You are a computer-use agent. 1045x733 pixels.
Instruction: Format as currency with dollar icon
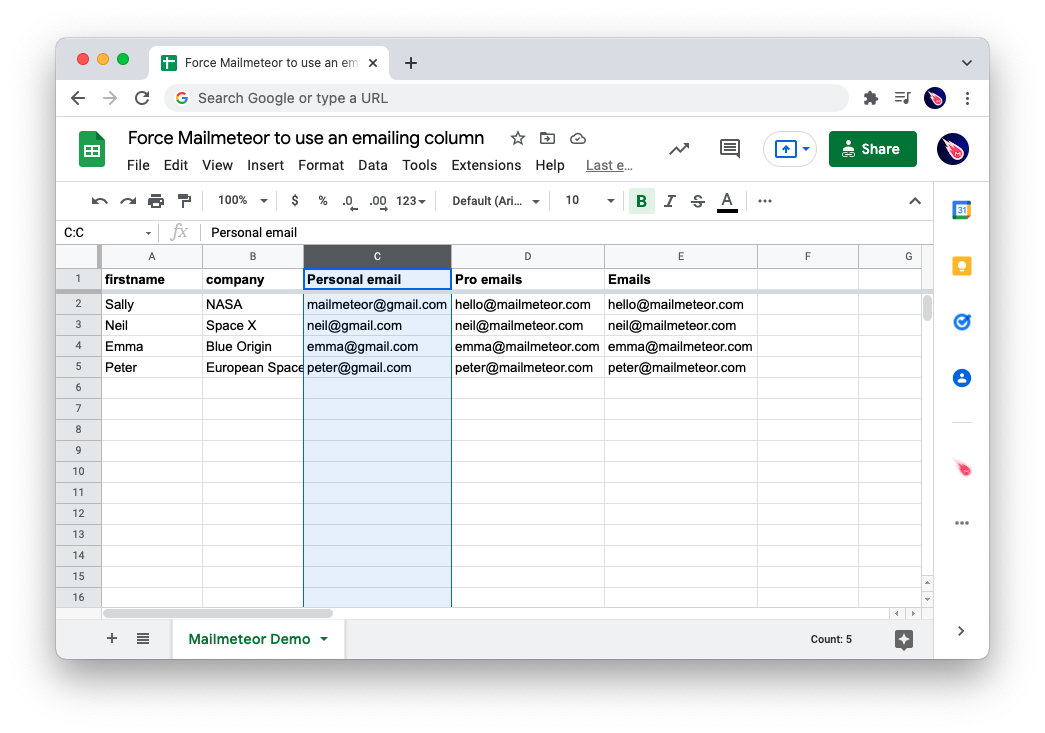[x=295, y=201]
